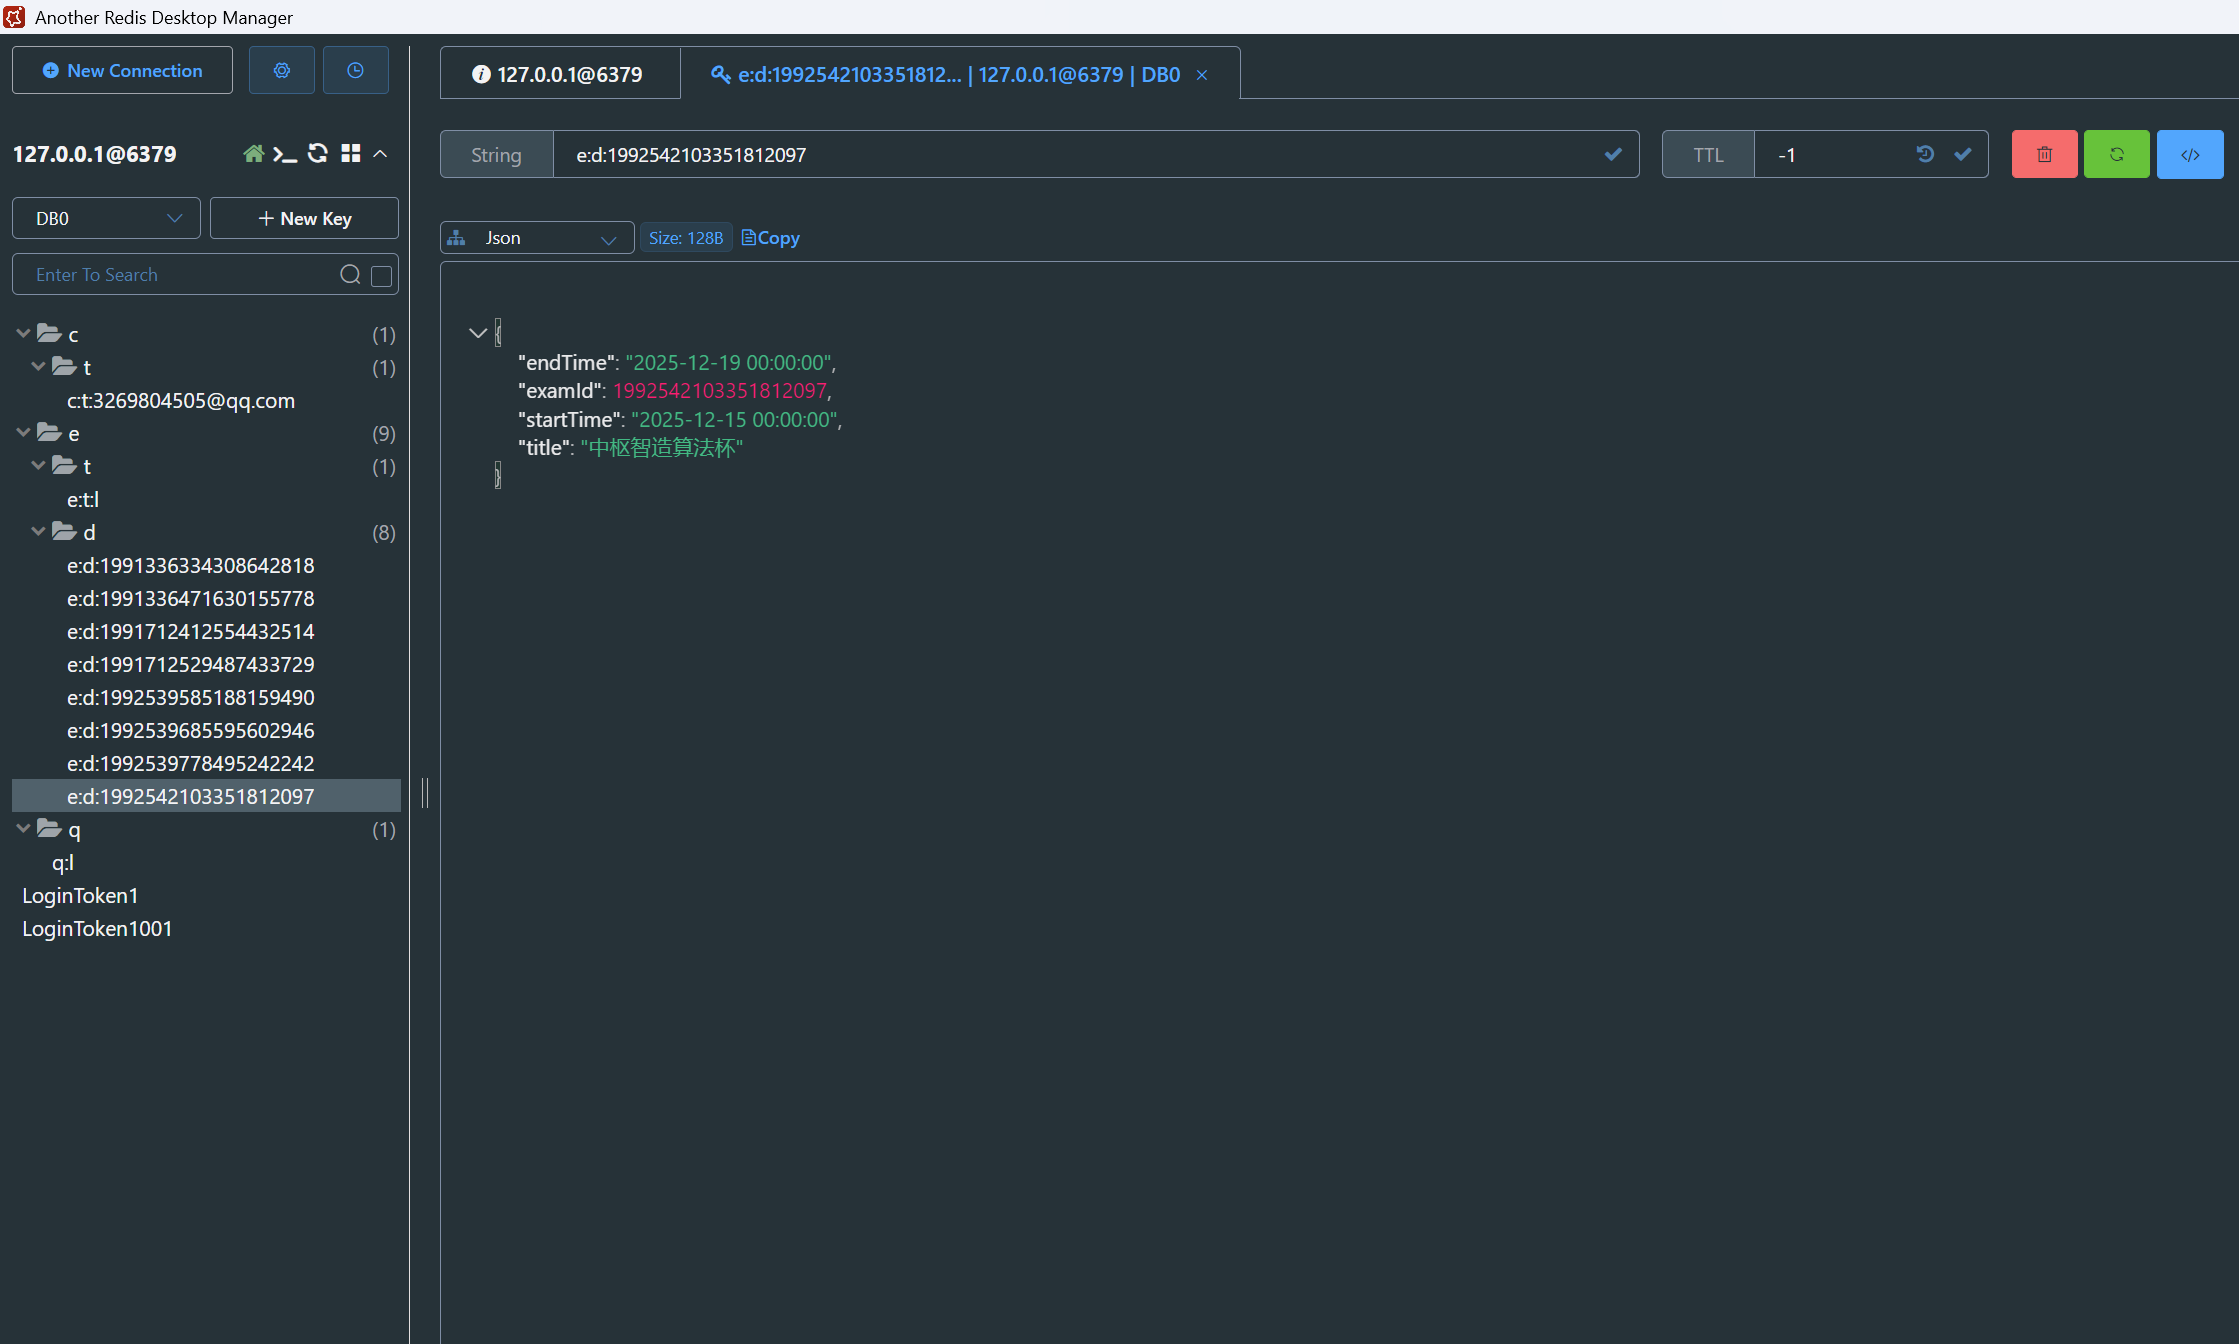Switch to the 127.0.0.1@6379 status tab
Viewport: 2239px width, 1344px height.
pos(559,74)
